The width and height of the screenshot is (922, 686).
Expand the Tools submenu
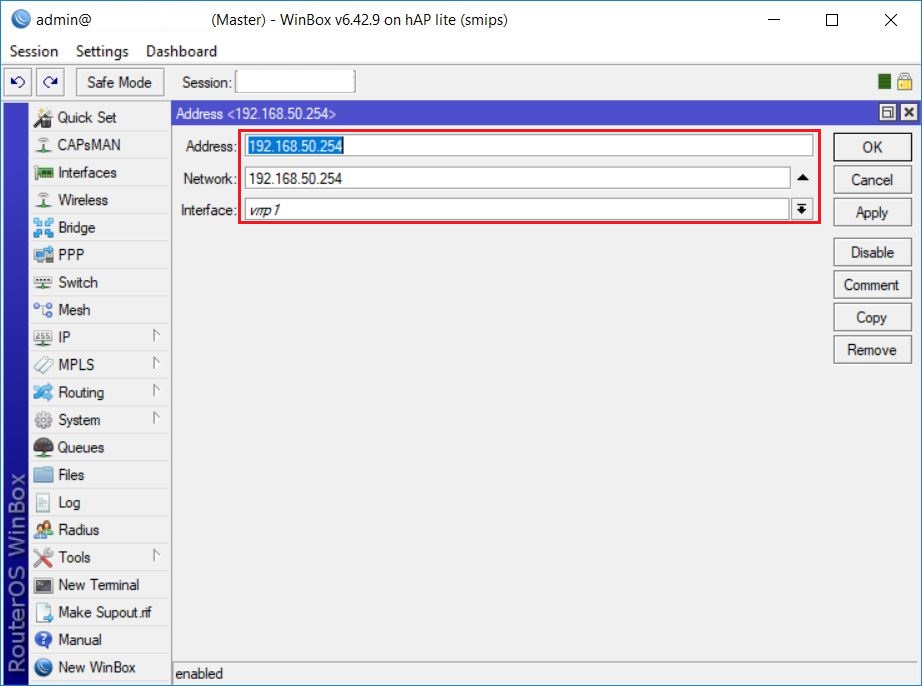click(x=156, y=556)
